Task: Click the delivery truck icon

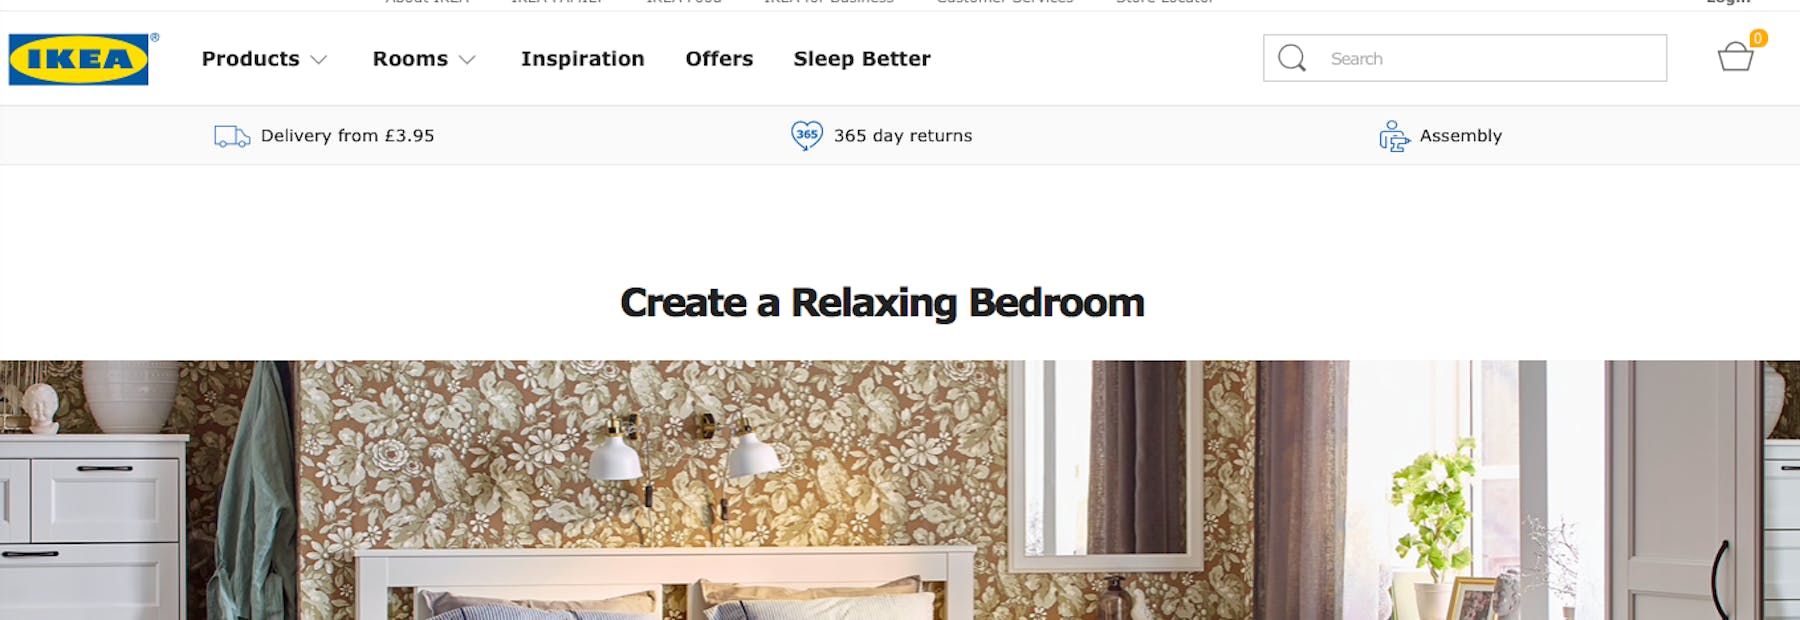Action: coord(232,136)
